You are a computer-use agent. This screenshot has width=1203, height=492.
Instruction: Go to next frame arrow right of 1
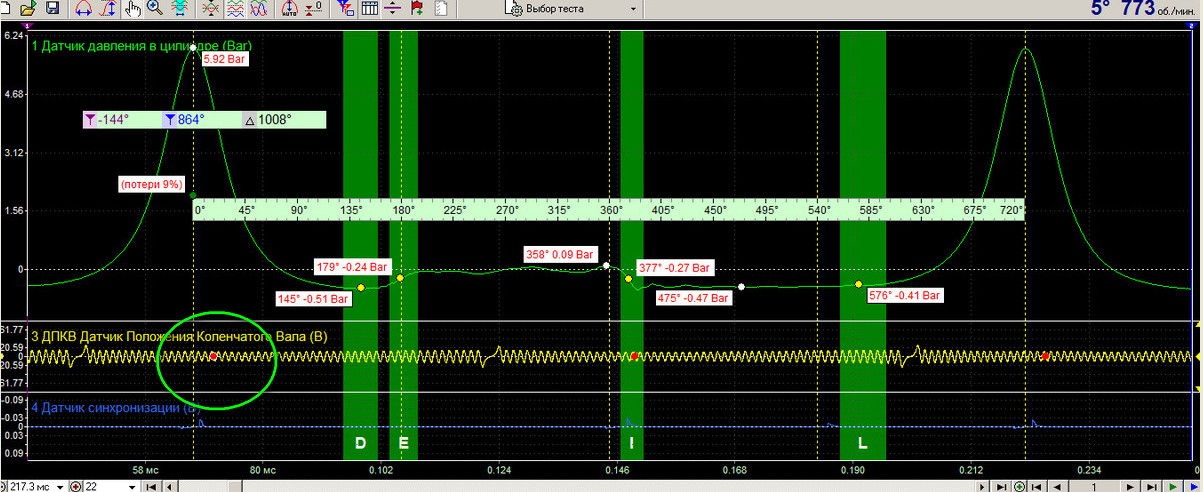click(1130, 485)
